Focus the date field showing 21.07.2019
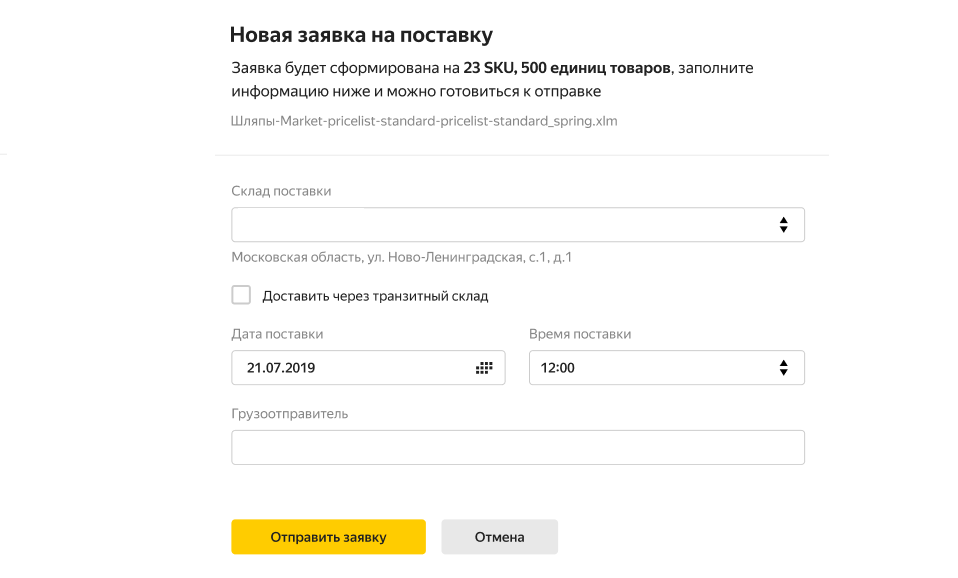This screenshot has width=958, height=578. point(368,368)
